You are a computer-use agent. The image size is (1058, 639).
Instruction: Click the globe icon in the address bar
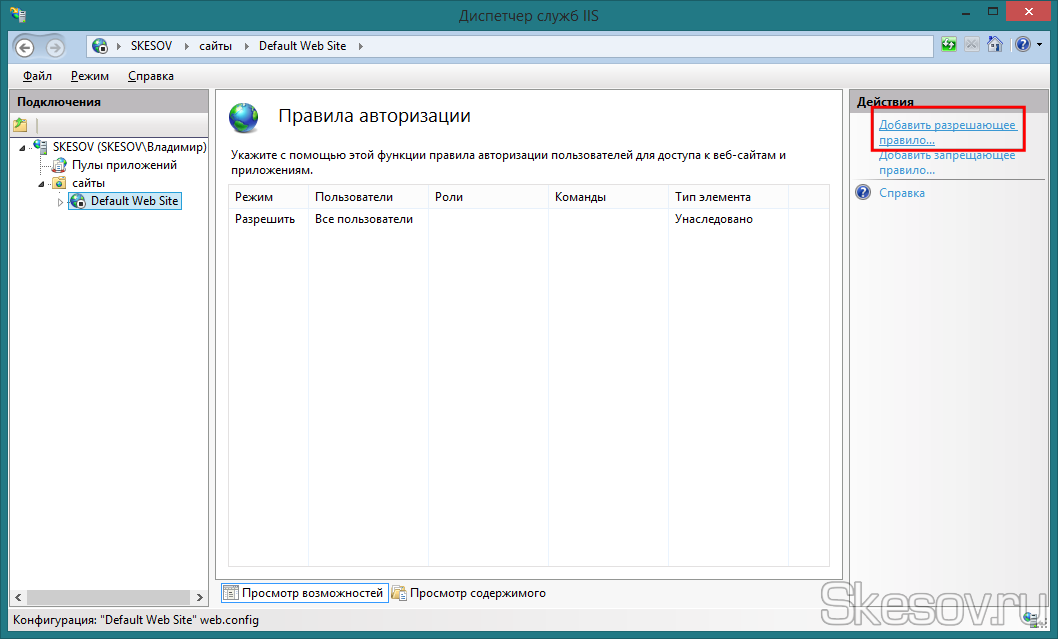pyautogui.click(x=100, y=46)
